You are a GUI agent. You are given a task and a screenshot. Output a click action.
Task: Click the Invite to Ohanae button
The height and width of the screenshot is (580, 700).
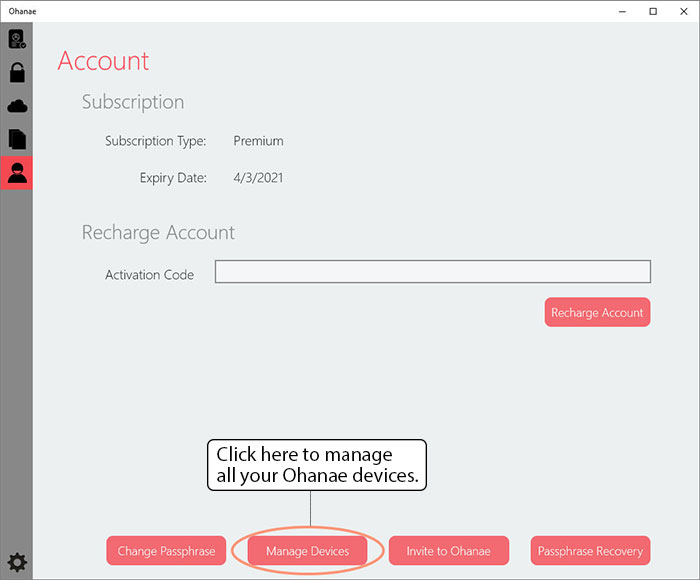(449, 551)
